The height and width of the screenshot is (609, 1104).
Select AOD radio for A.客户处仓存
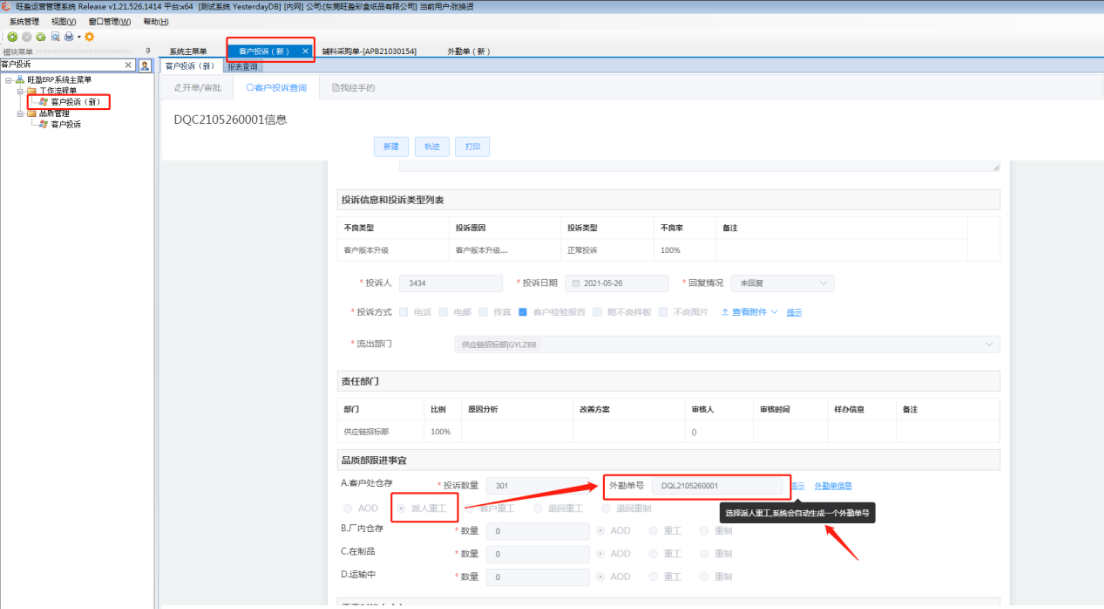click(x=347, y=508)
